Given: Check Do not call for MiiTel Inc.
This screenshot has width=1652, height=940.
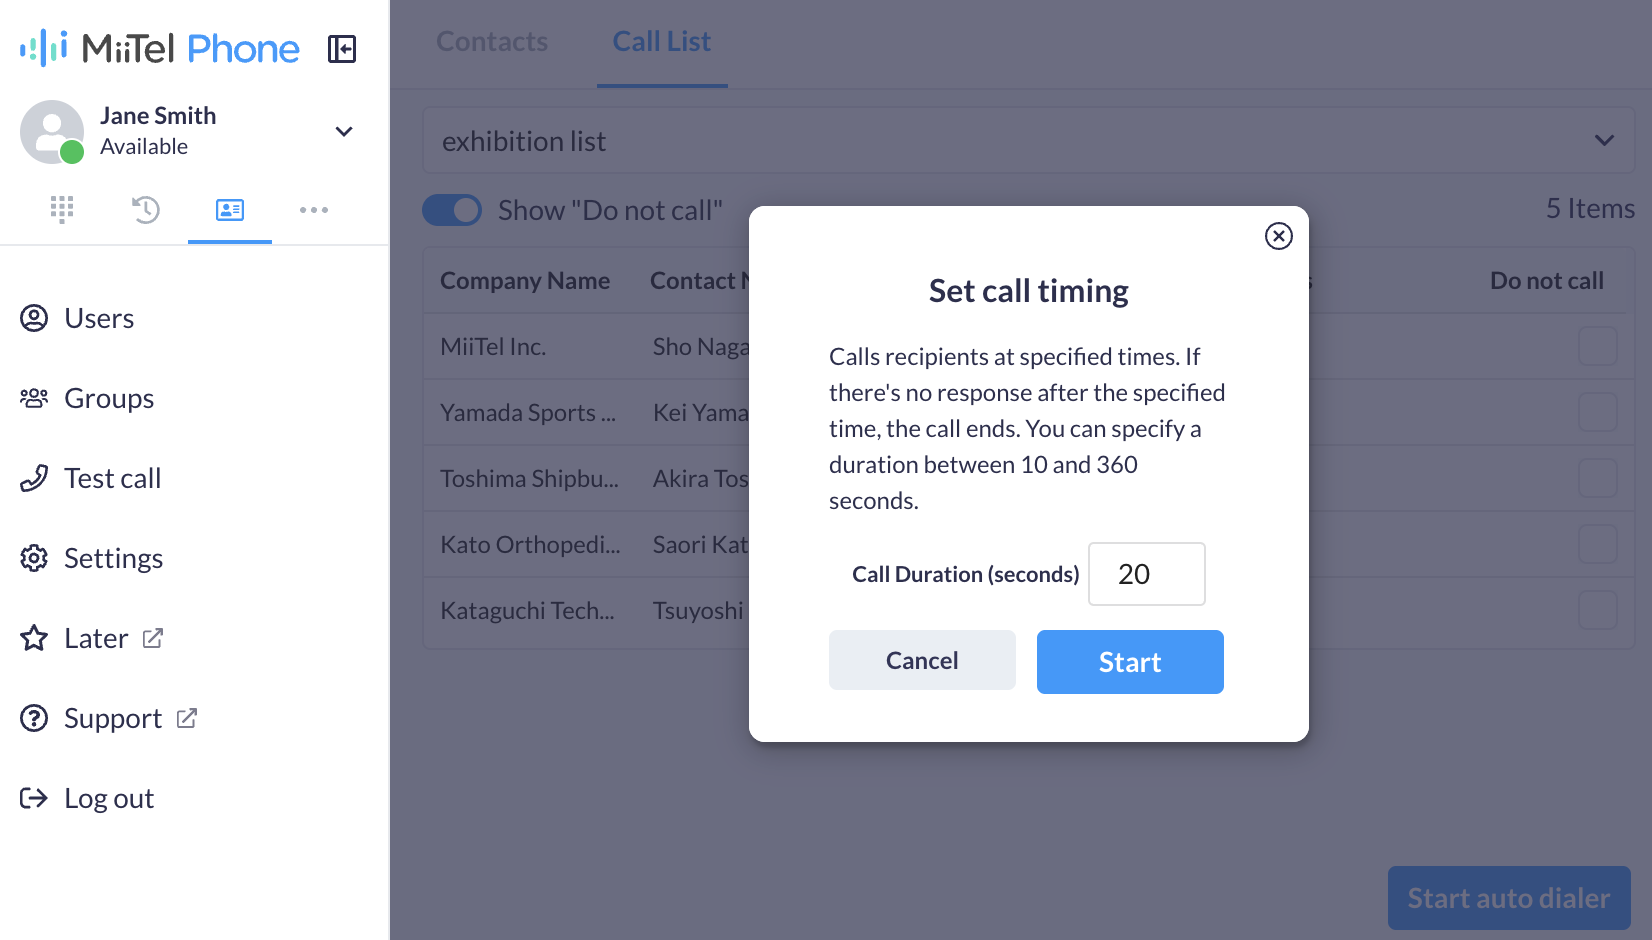Looking at the screenshot, I should [1598, 346].
